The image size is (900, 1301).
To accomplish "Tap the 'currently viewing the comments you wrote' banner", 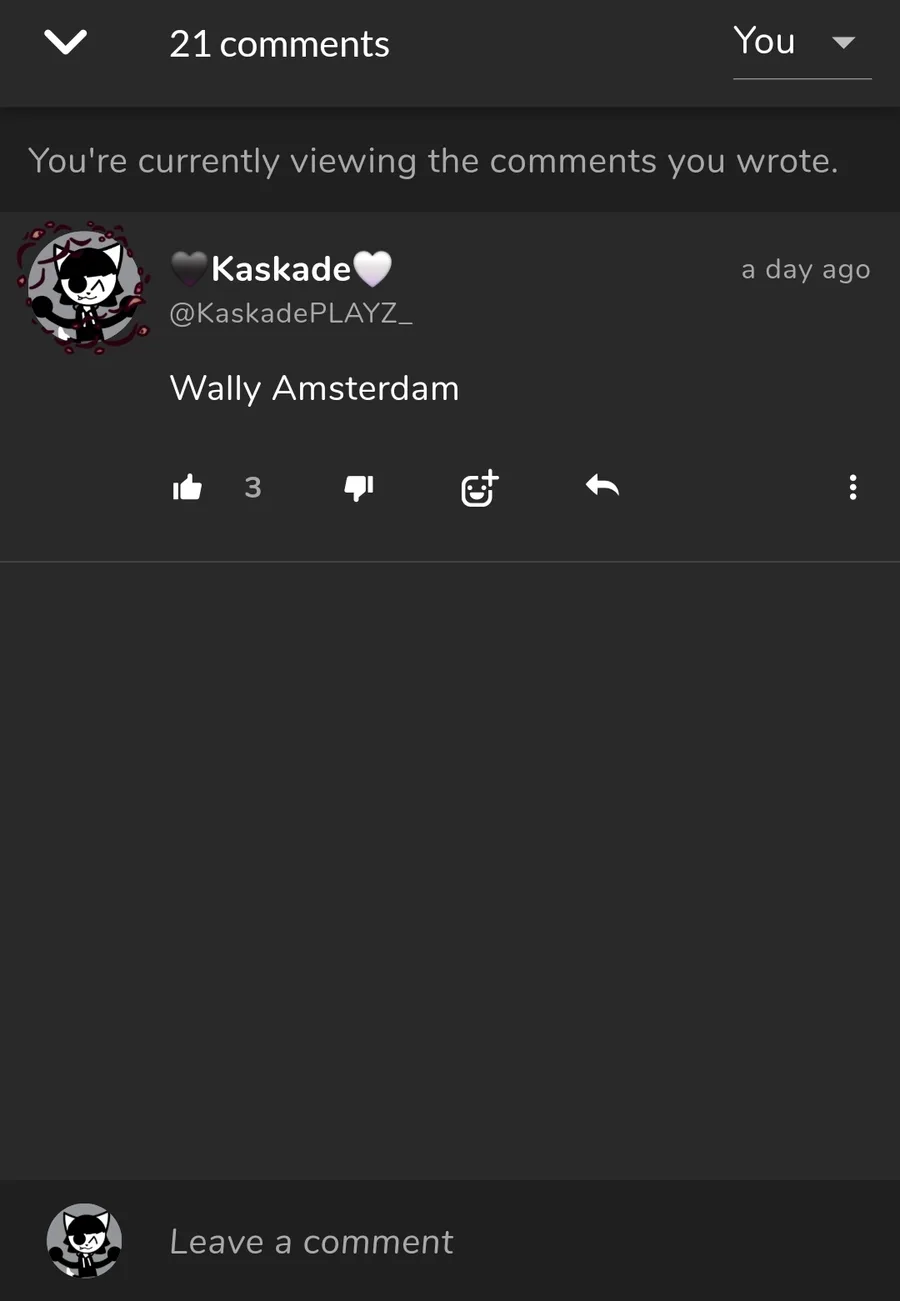I will tap(433, 160).
